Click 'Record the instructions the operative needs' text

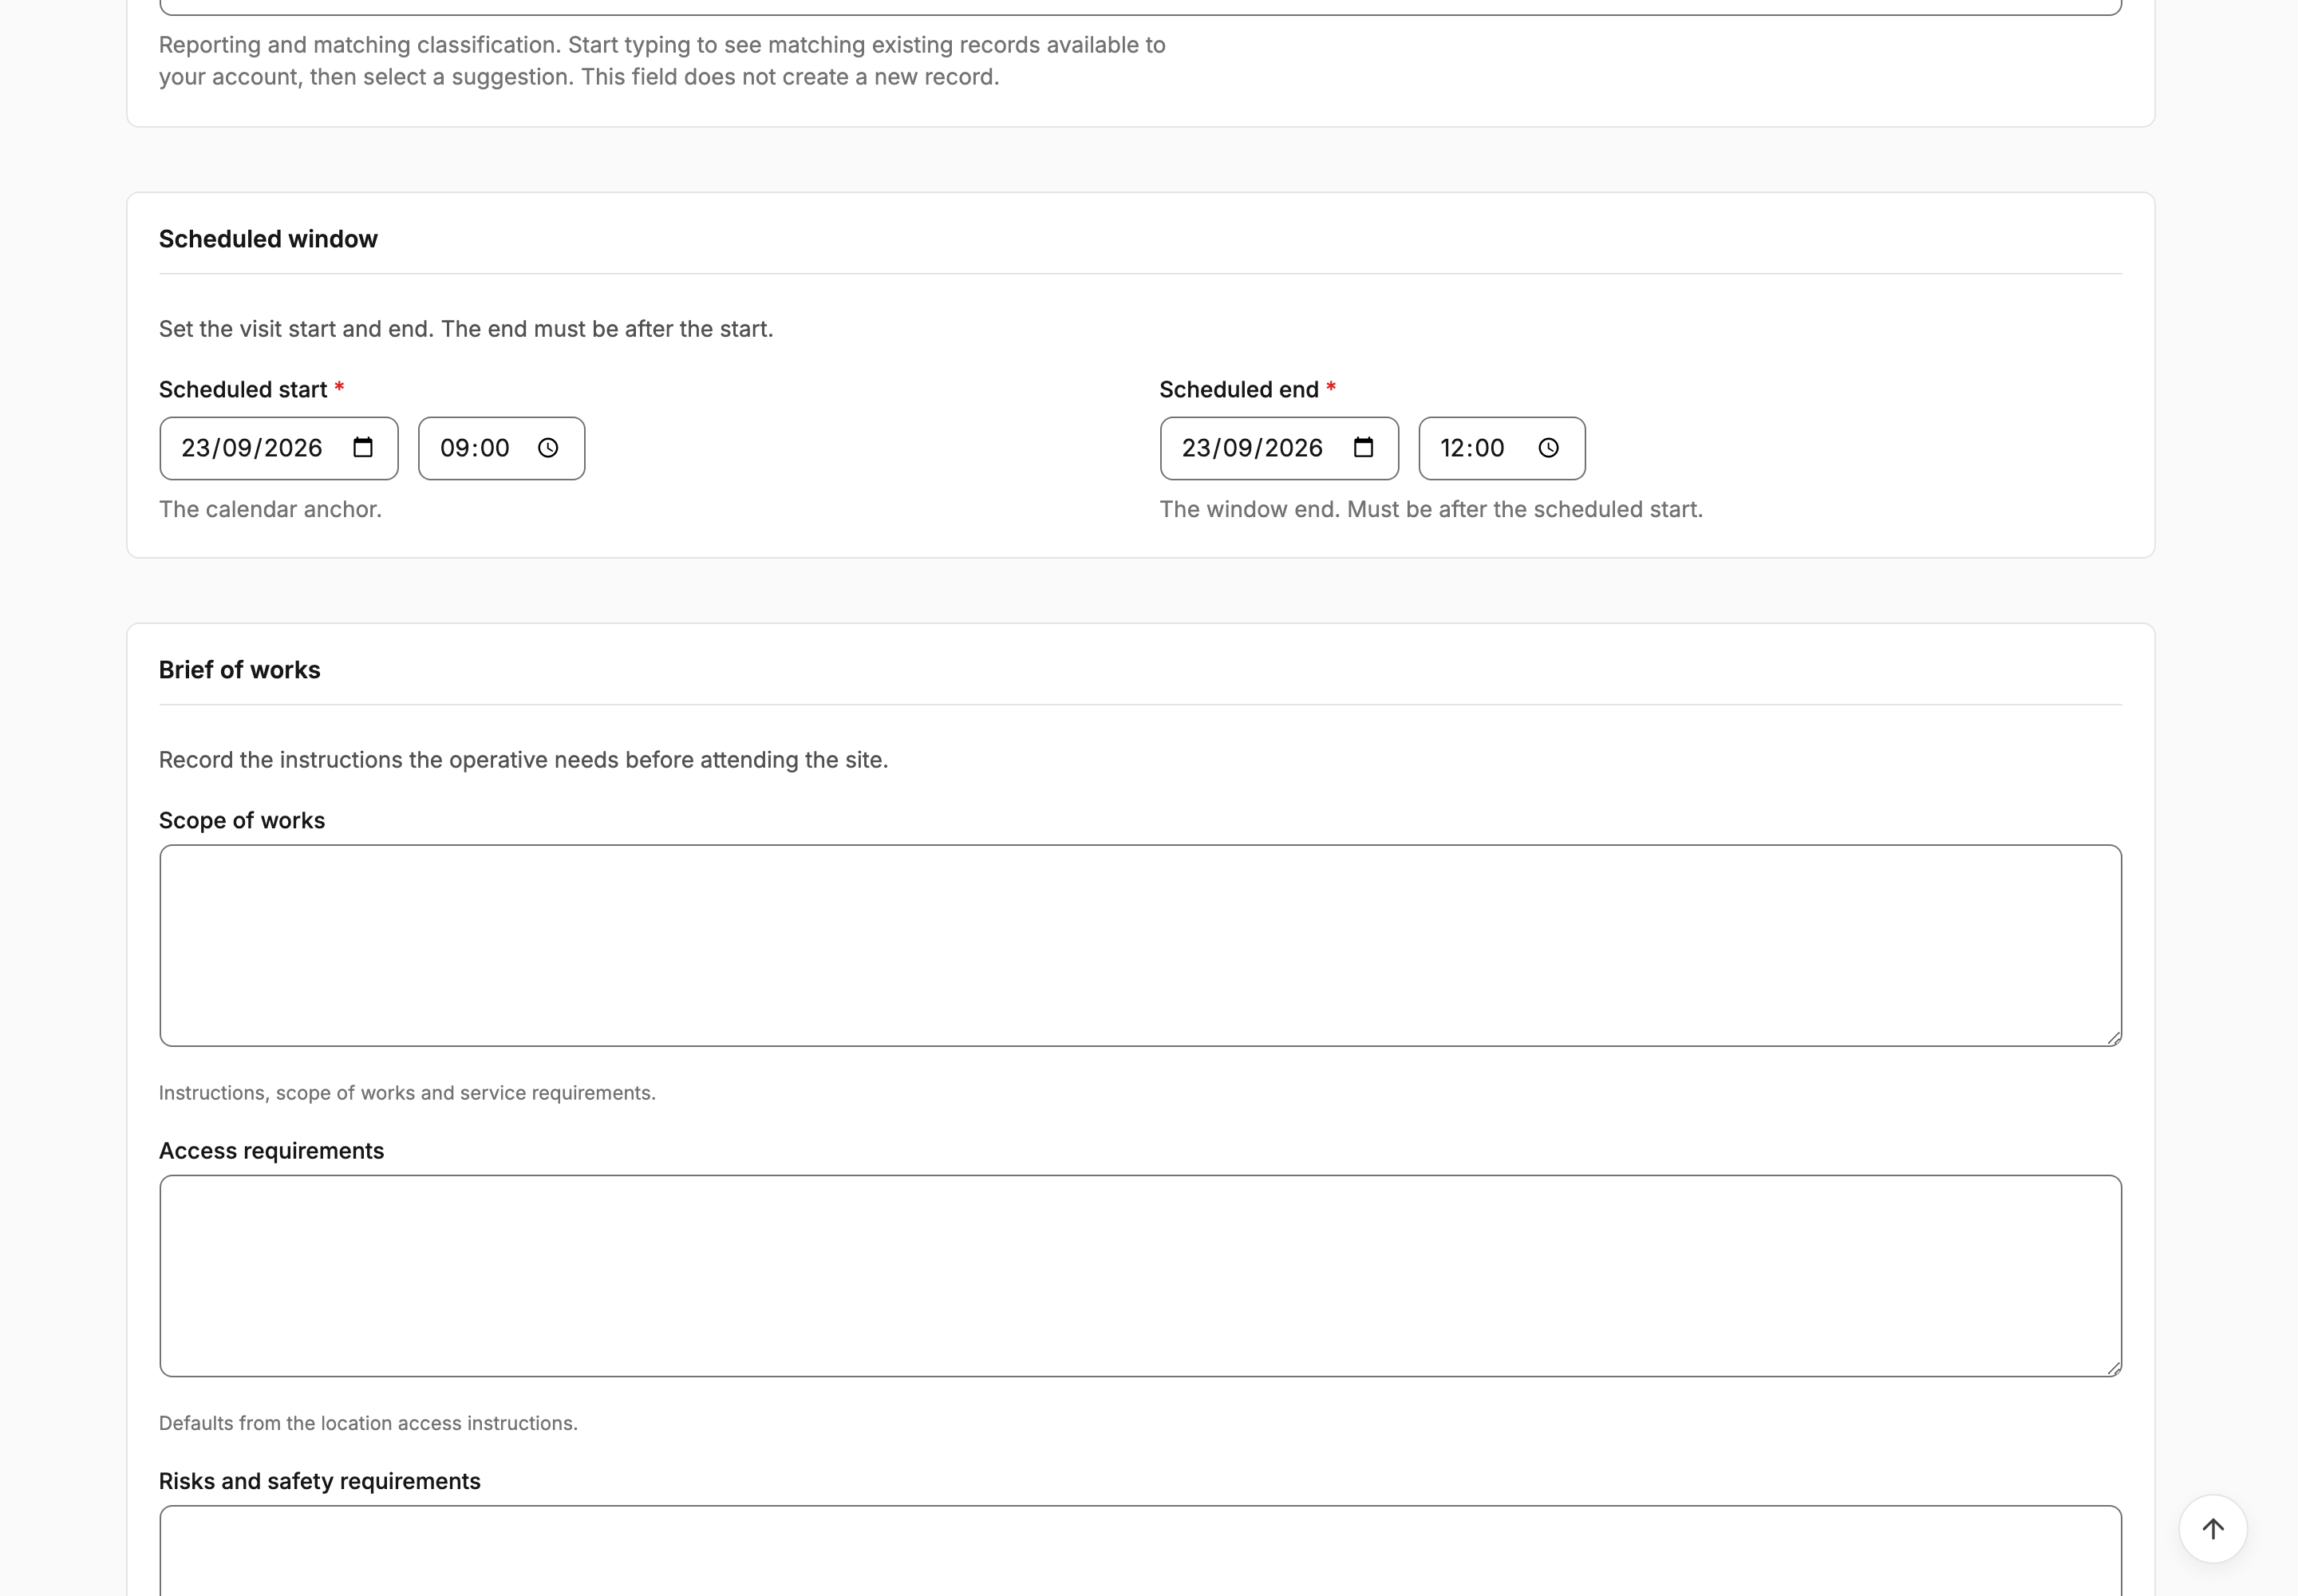(523, 760)
